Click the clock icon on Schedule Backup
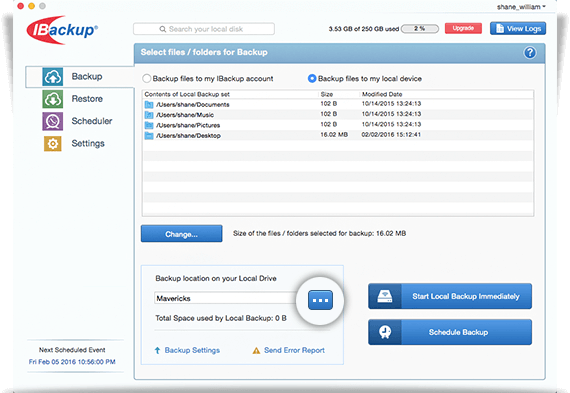The width and height of the screenshot is (570, 393). click(x=385, y=332)
